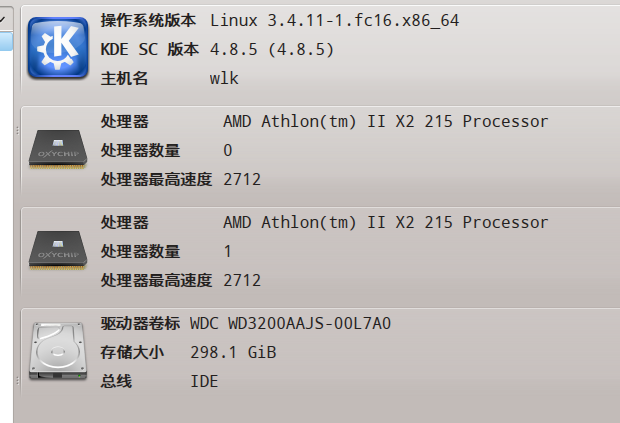Select the drive label WDC WD3200AAJS-00L7A0
Image resolution: width=620 pixels, height=423 pixels.
[291, 323]
